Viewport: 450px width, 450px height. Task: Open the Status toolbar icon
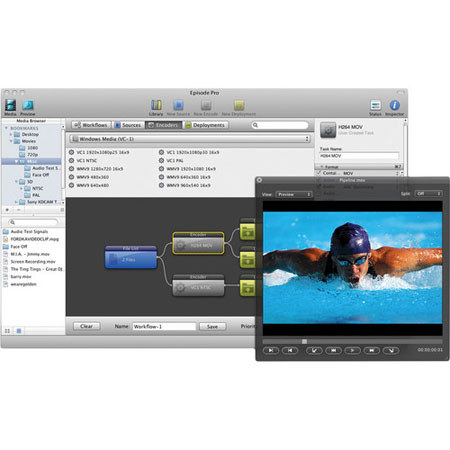click(x=375, y=105)
